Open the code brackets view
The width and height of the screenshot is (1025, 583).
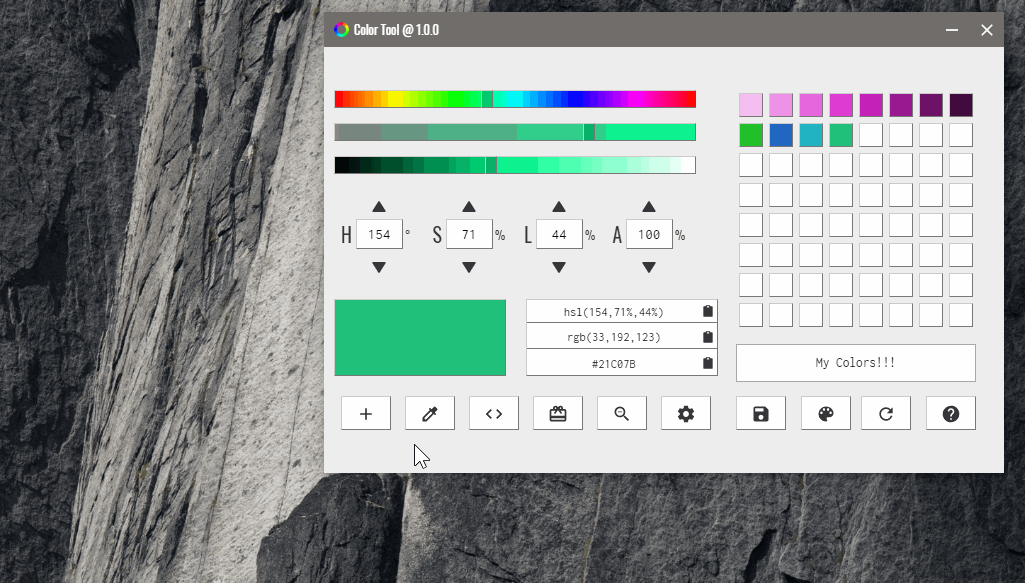[494, 413]
